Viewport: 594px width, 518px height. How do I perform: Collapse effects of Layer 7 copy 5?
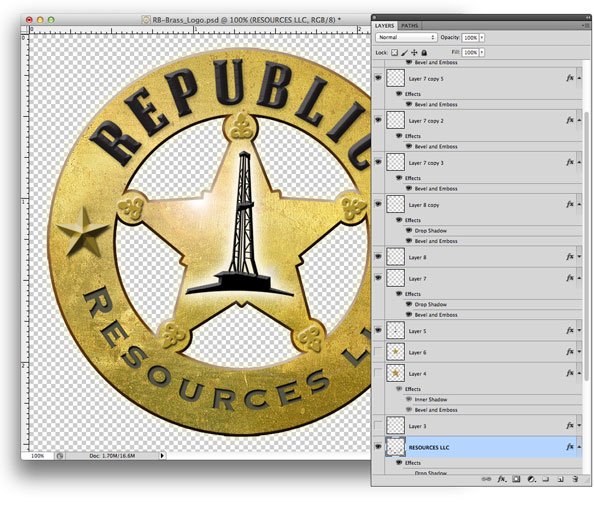click(579, 78)
